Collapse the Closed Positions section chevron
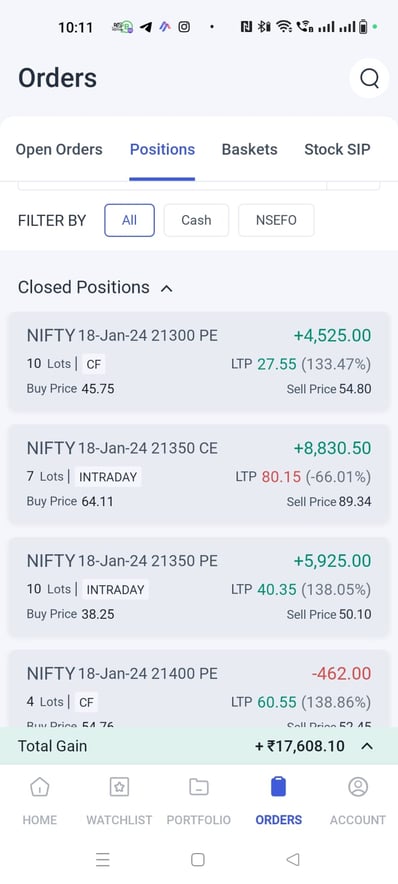Viewport: 398px width, 884px height. coord(166,288)
